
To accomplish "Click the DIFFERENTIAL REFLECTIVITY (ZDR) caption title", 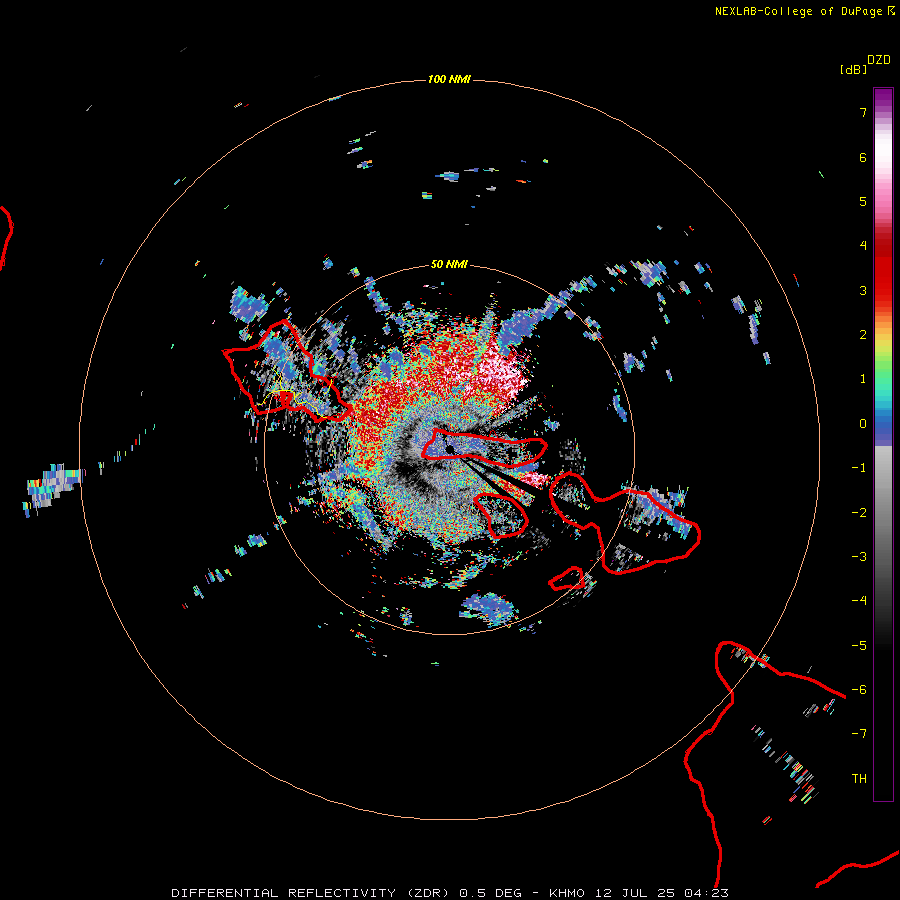I will click(x=310, y=893).
